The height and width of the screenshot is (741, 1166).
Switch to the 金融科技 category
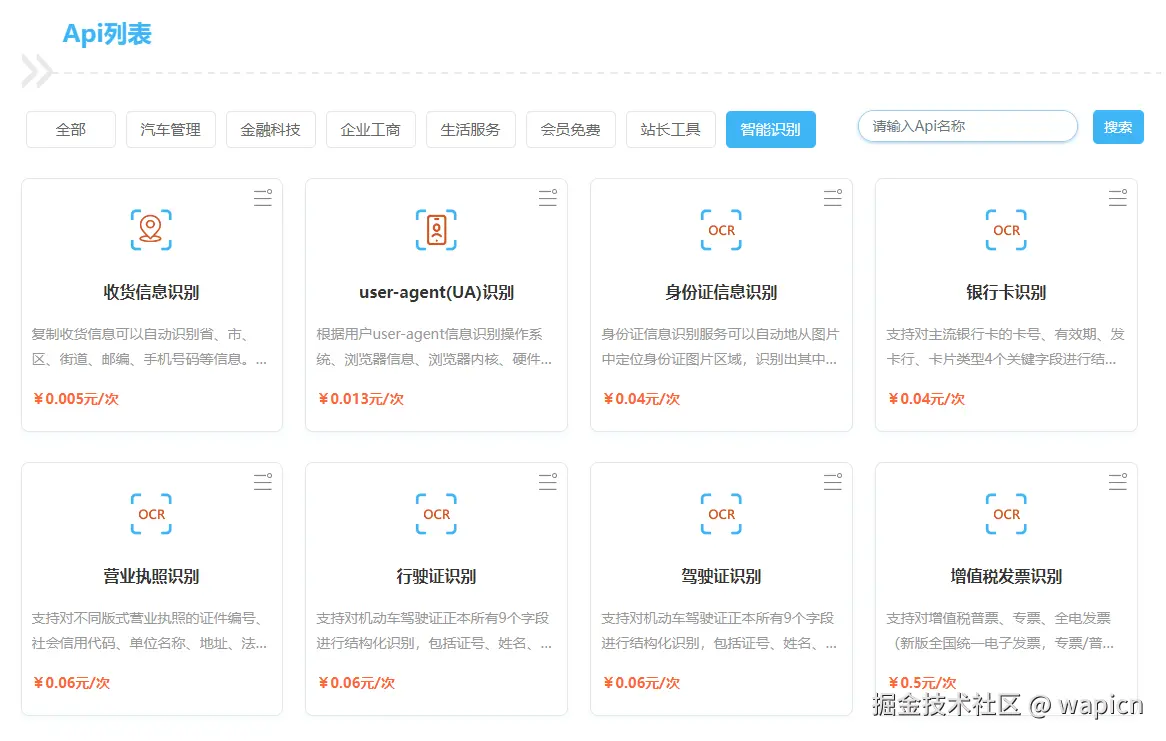point(271,129)
